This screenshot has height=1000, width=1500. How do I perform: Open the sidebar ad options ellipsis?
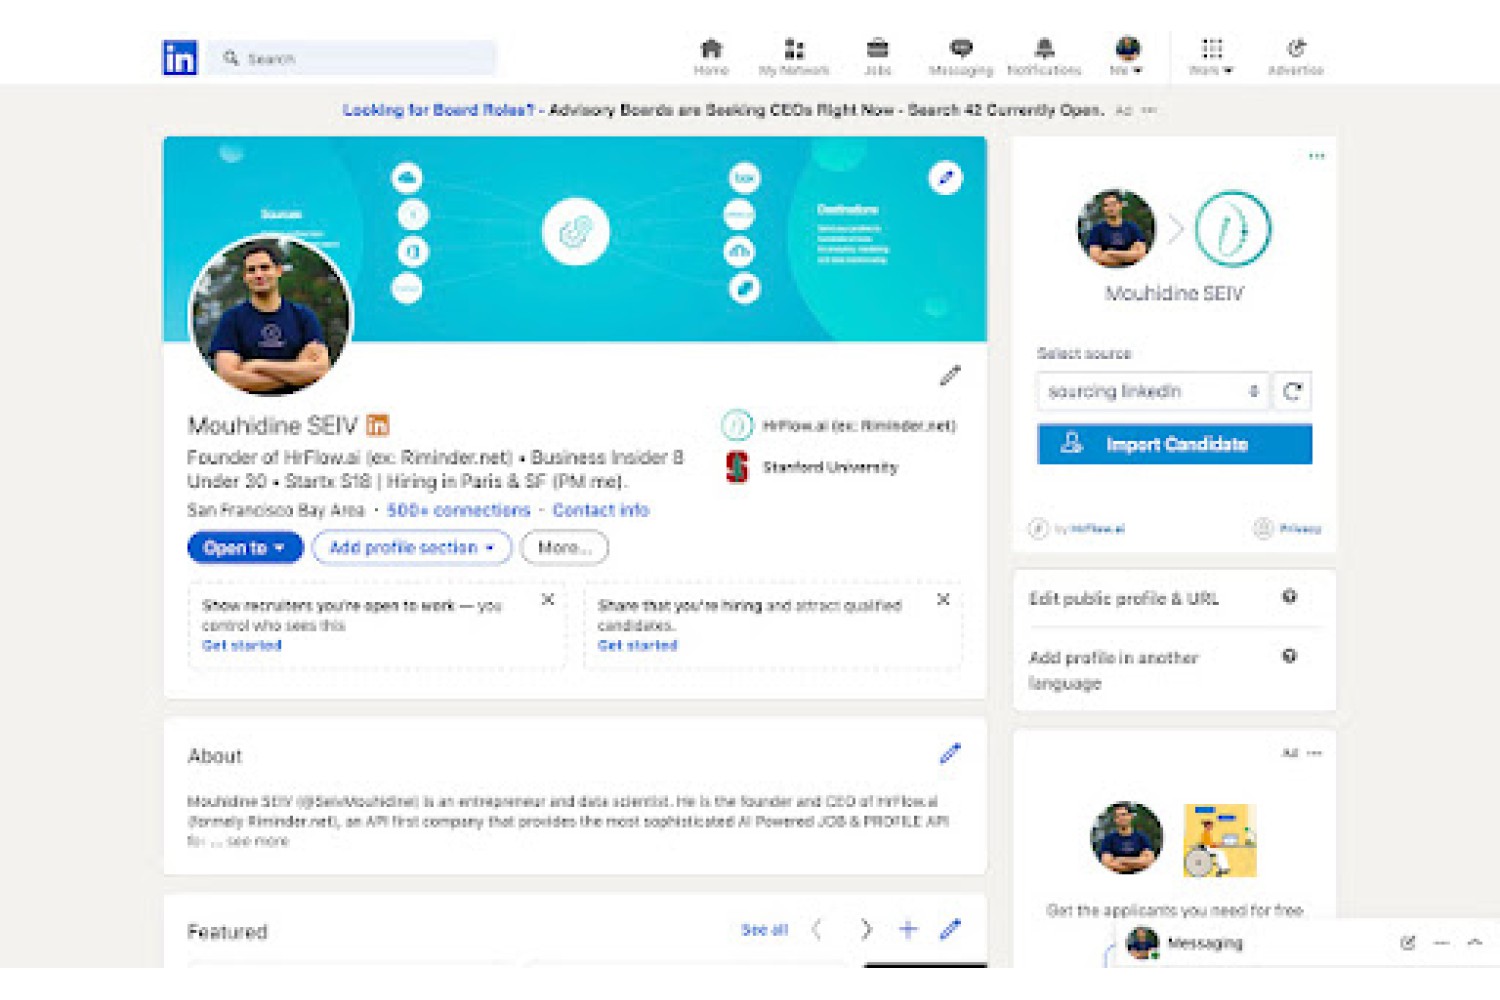(x=1314, y=753)
